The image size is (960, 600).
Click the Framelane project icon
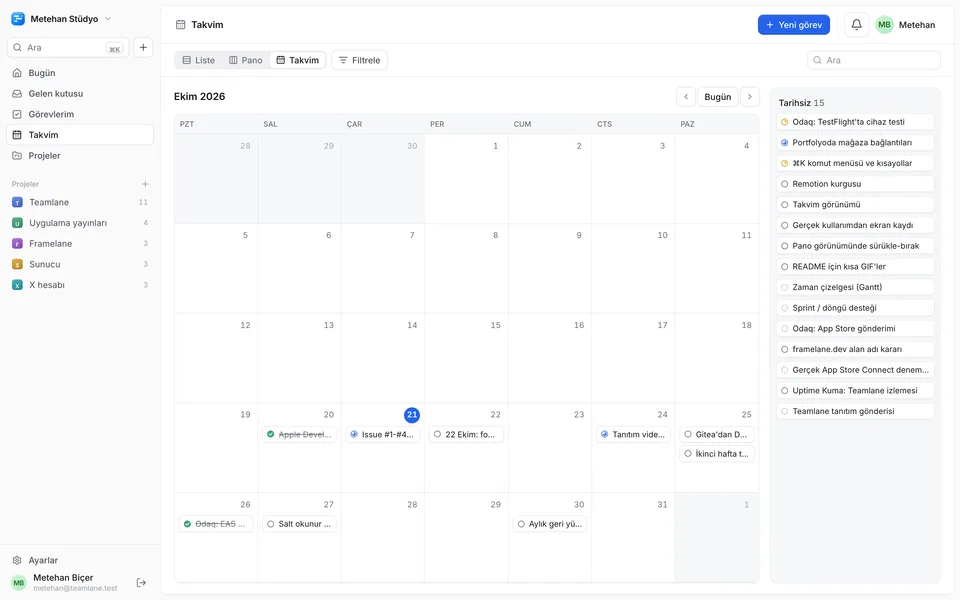[18, 244]
